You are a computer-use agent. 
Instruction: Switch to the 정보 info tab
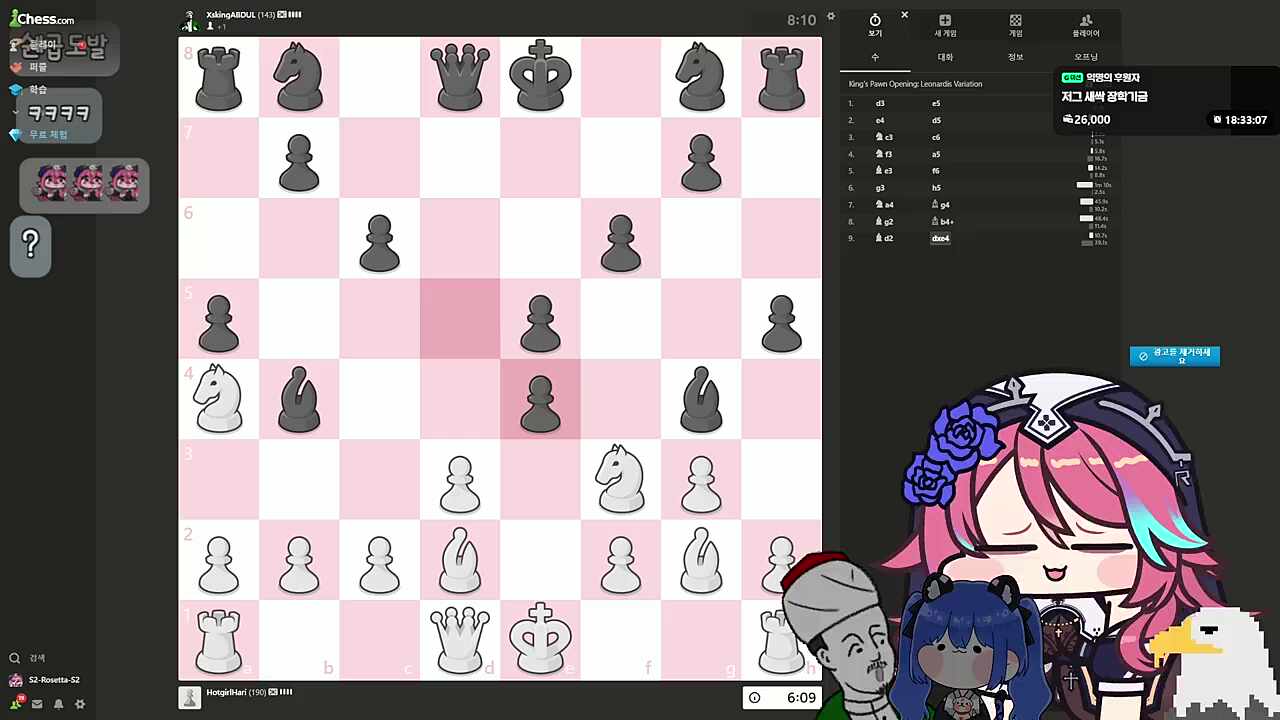click(1015, 57)
